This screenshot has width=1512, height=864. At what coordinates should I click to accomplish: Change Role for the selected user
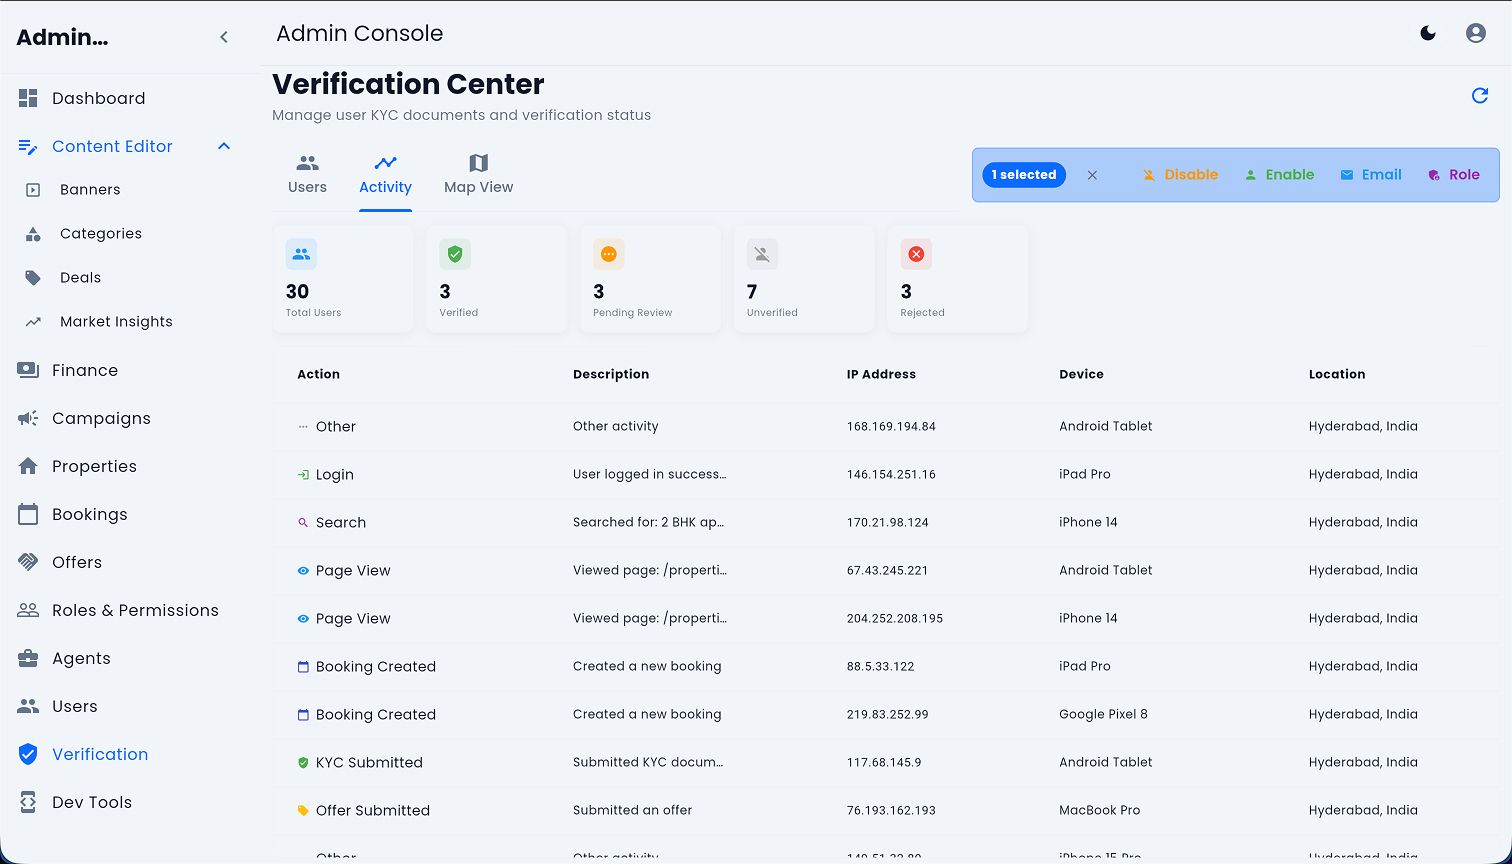pos(1453,175)
